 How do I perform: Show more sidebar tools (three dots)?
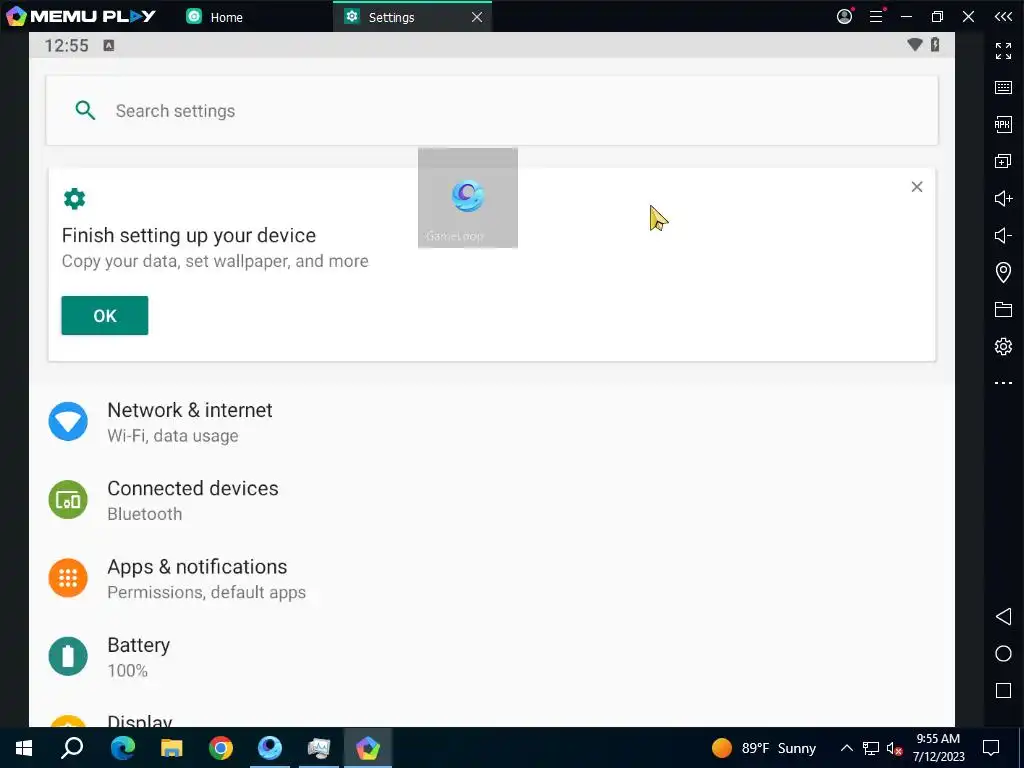click(1003, 383)
